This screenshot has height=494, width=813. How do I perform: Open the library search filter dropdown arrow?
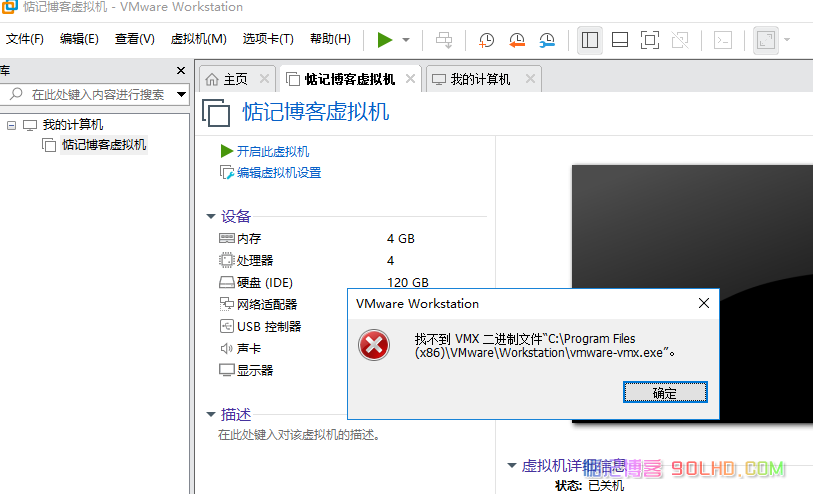[181, 94]
